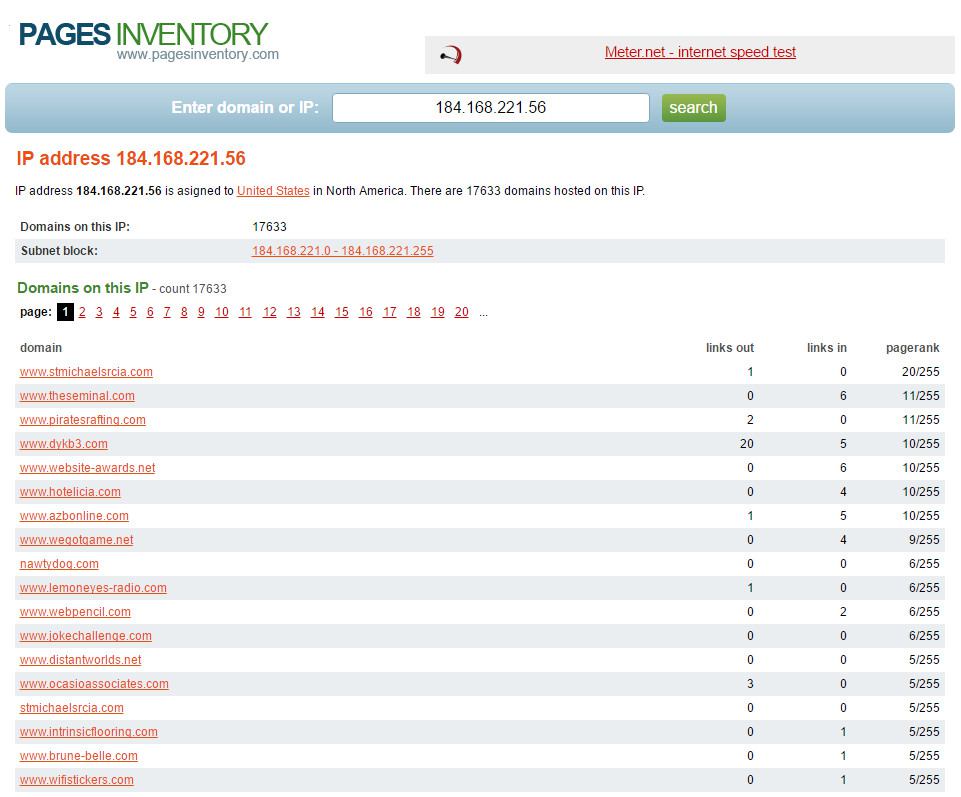Viewport: 961px width, 797px height.
Task: Go to page 10 of domains
Action: click(x=222, y=312)
